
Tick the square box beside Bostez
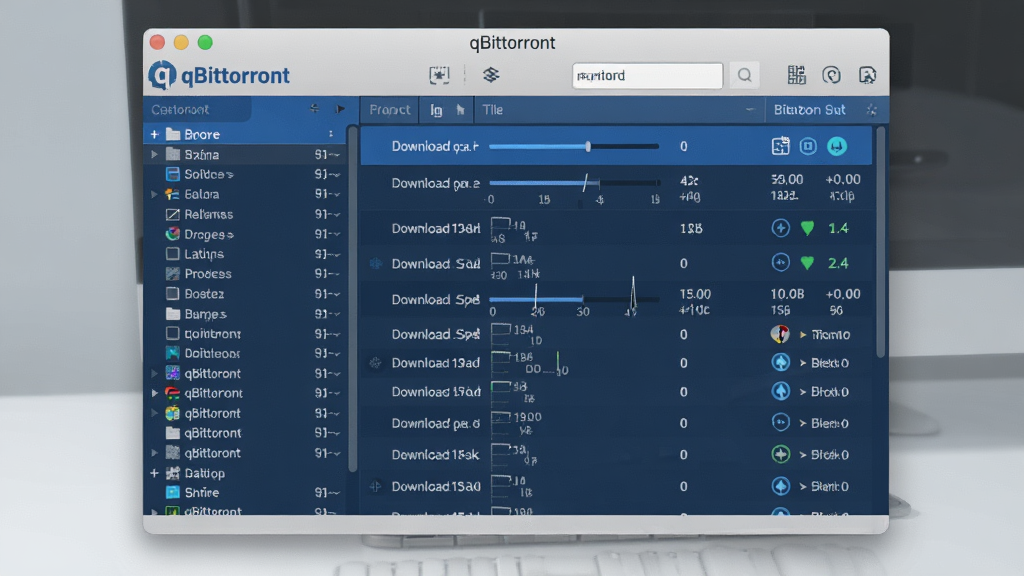click(172, 293)
